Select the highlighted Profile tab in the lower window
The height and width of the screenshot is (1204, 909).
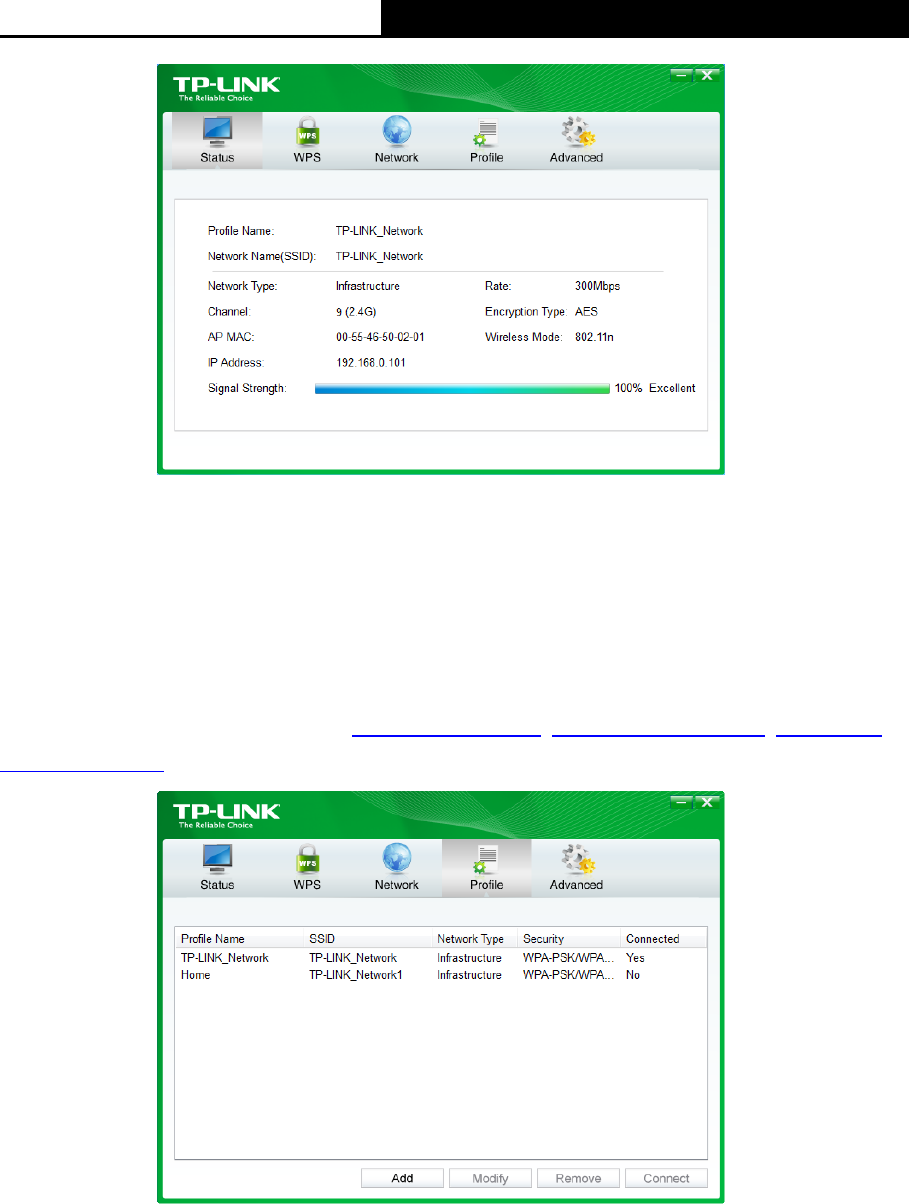coord(486,867)
